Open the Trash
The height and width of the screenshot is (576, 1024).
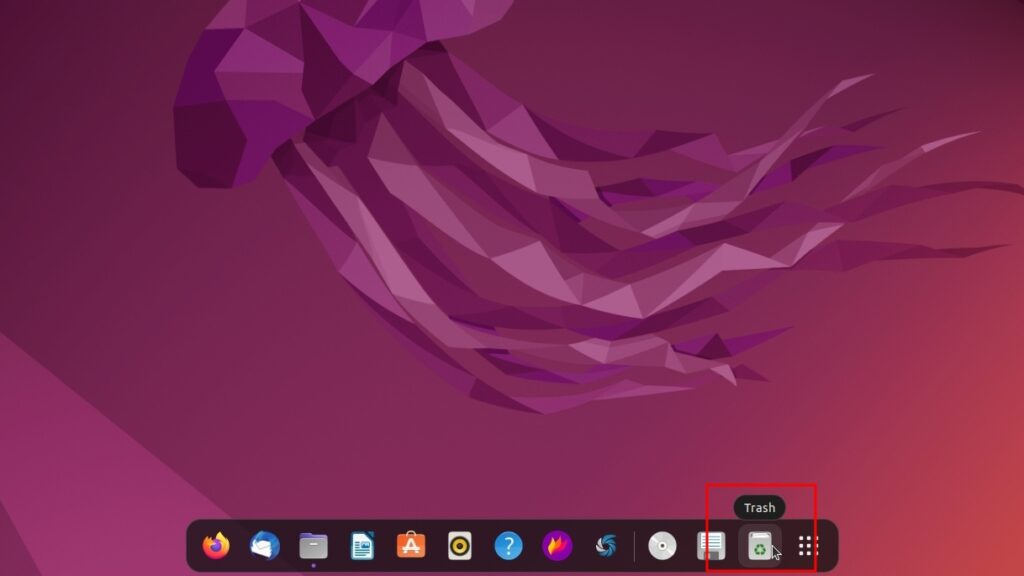[760, 544]
